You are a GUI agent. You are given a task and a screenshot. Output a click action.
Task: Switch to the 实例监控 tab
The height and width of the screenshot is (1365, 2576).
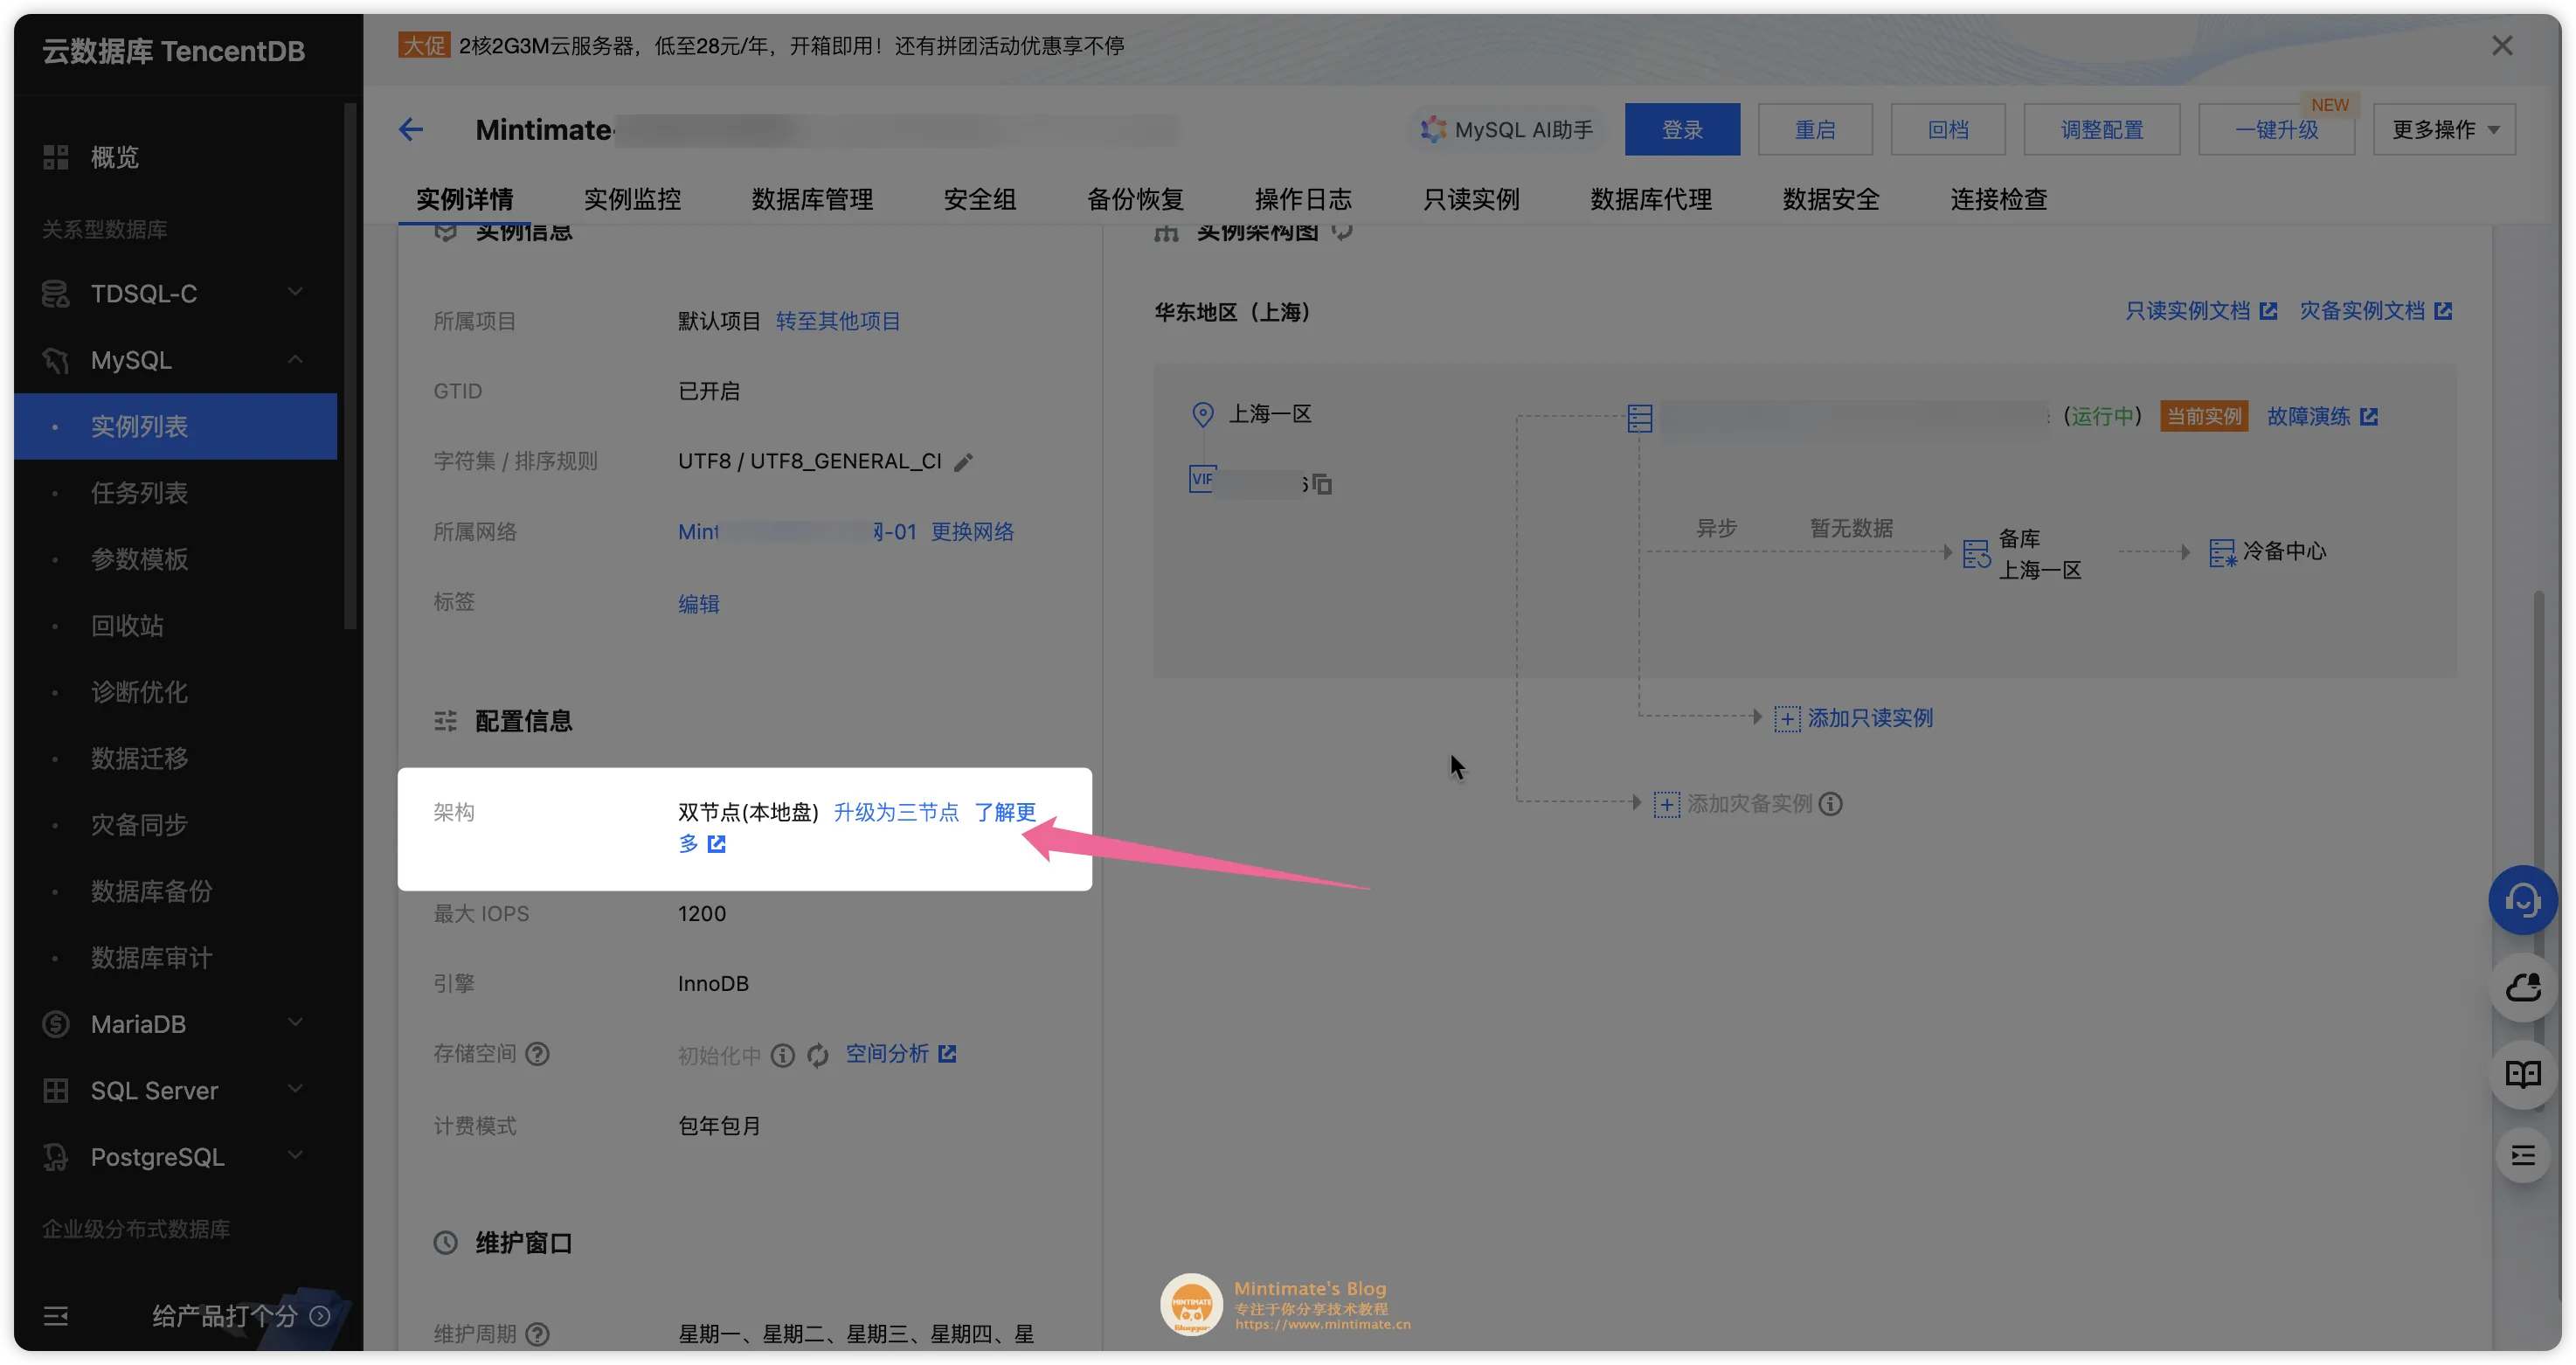pyautogui.click(x=632, y=199)
